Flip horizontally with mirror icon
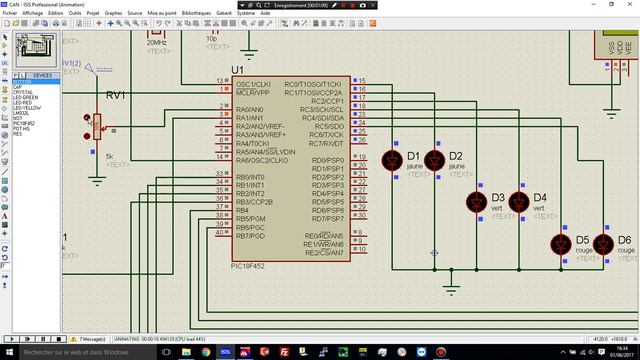The image size is (640, 360). (5, 277)
